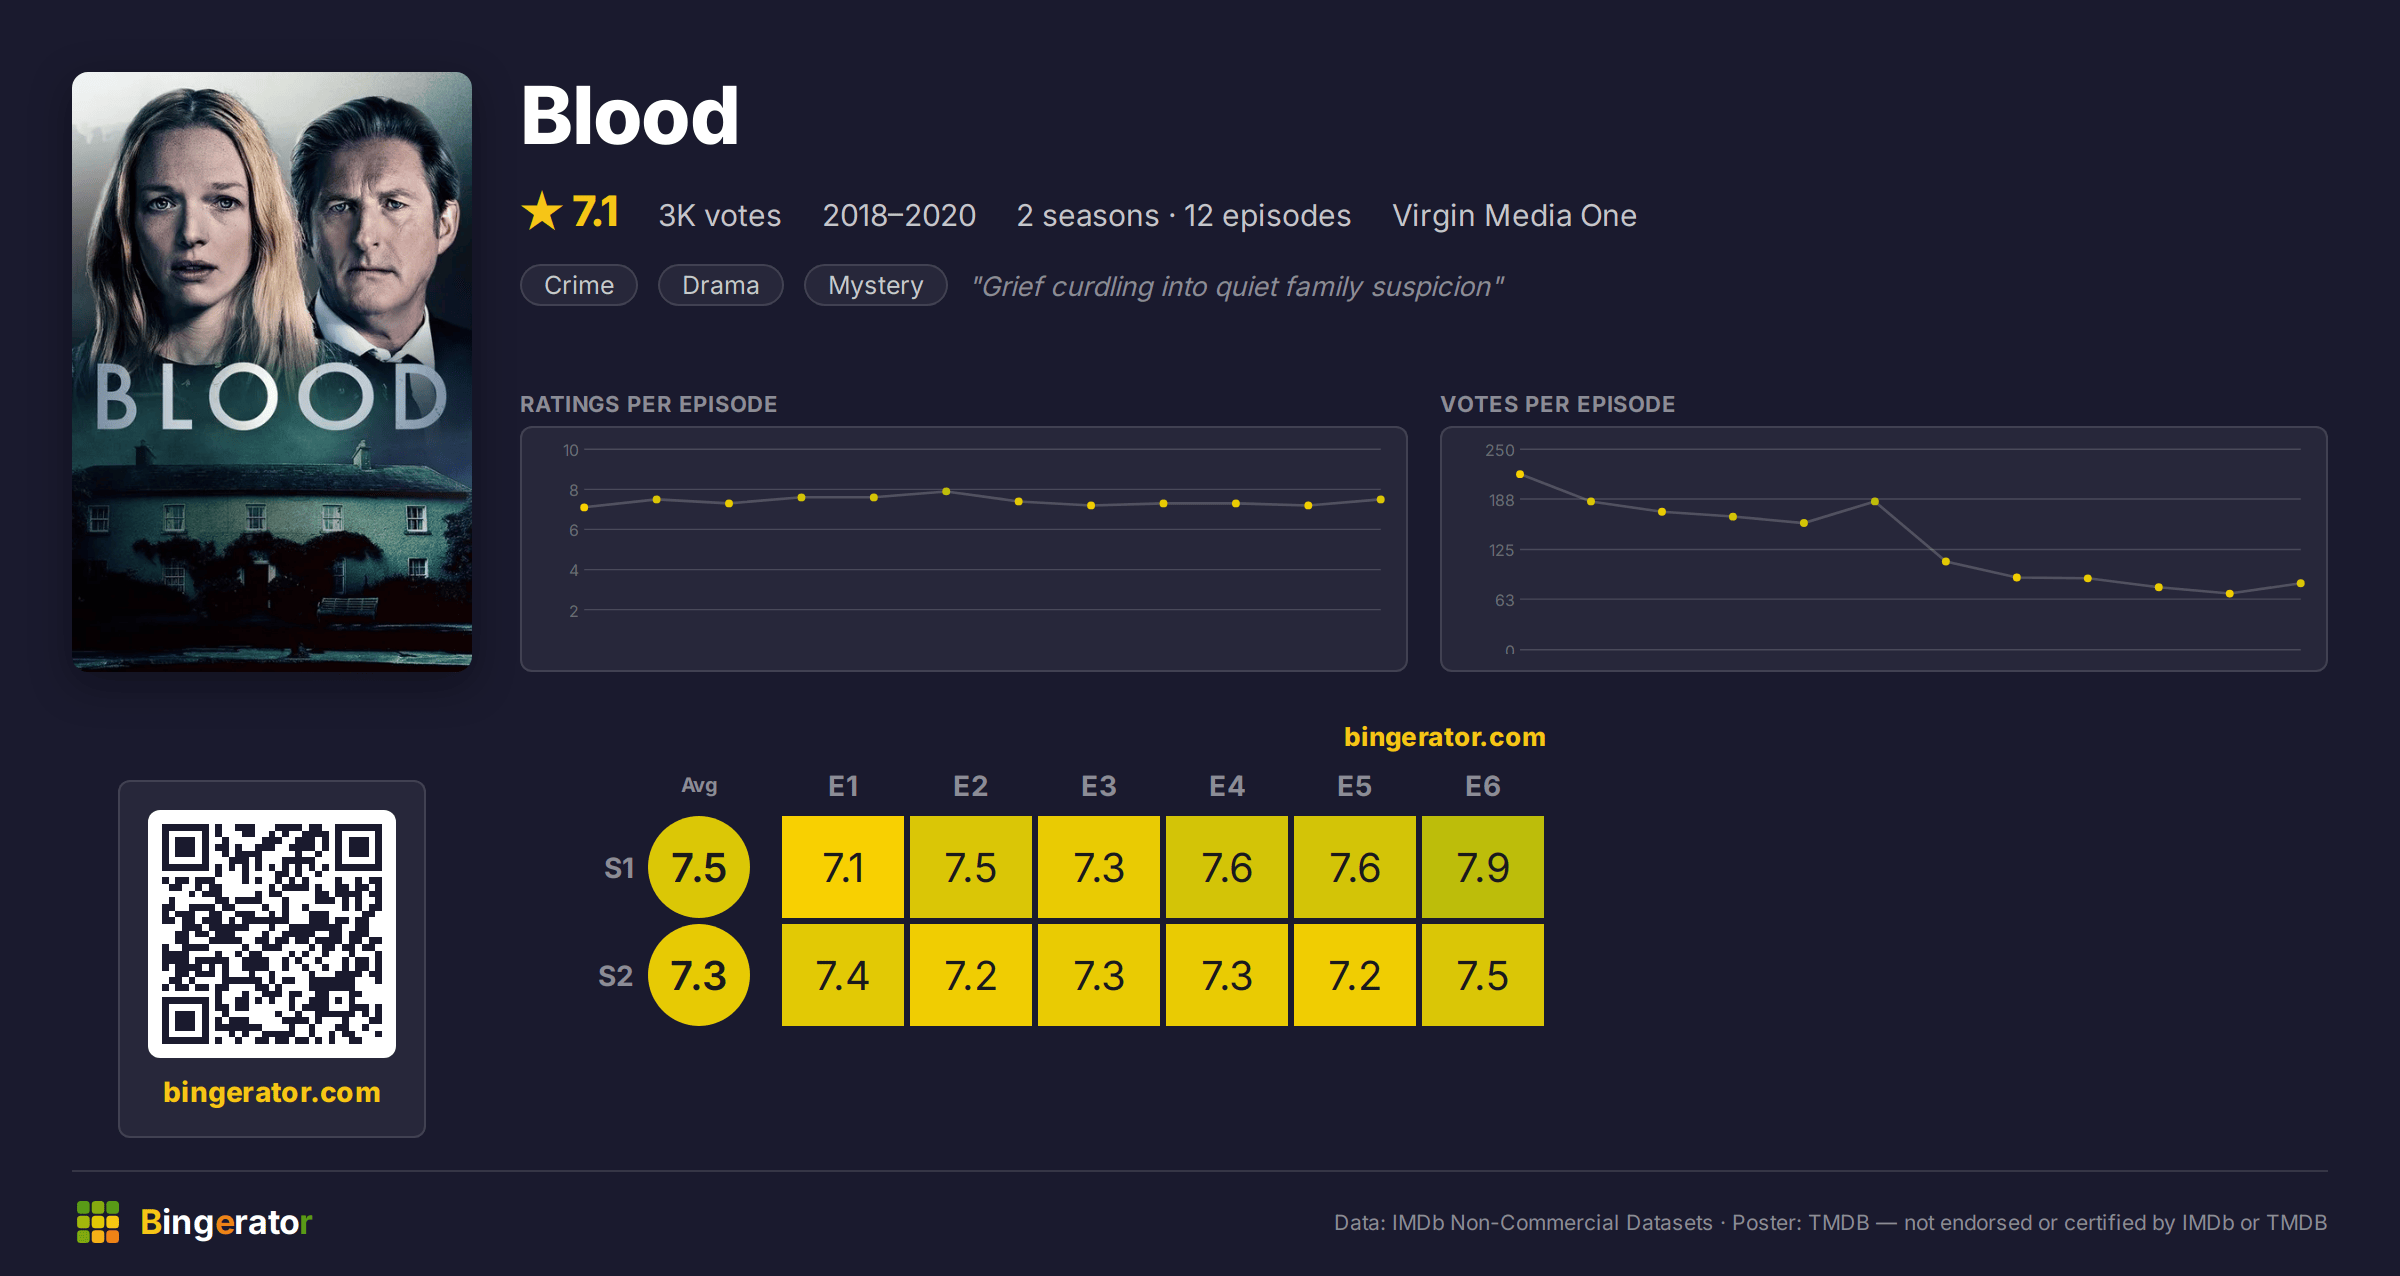The height and width of the screenshot is (1276, 2400).
Task: Select the Crime genre tag
Action: point(579,285)
